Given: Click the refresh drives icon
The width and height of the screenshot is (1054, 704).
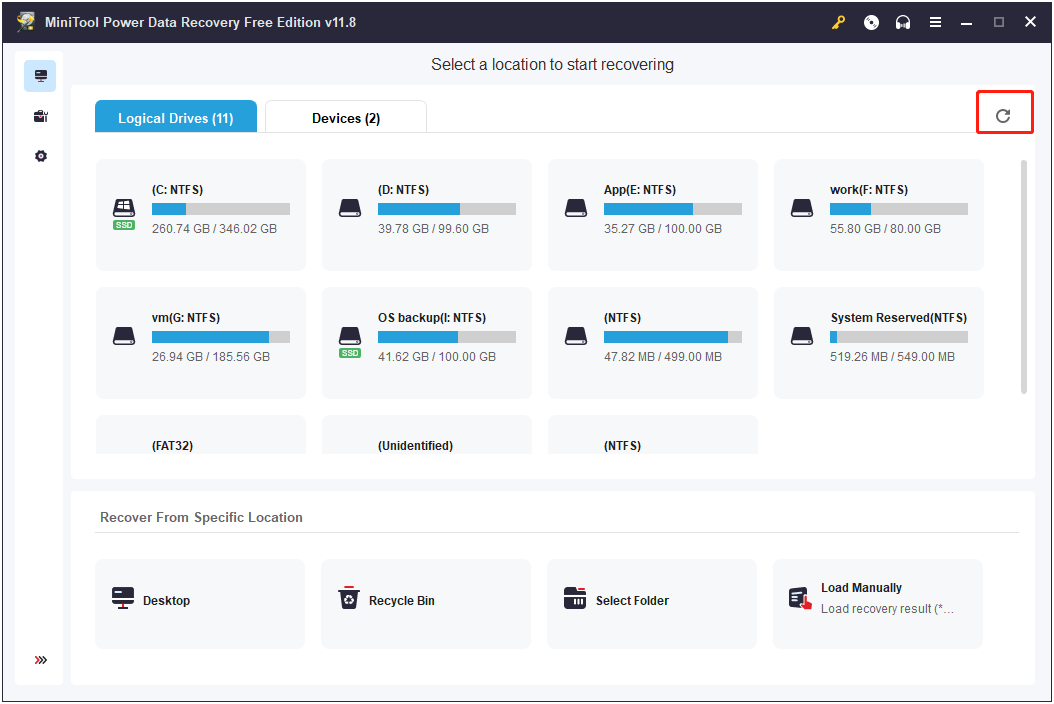Looking at the screenshot, I should 1003,116.
